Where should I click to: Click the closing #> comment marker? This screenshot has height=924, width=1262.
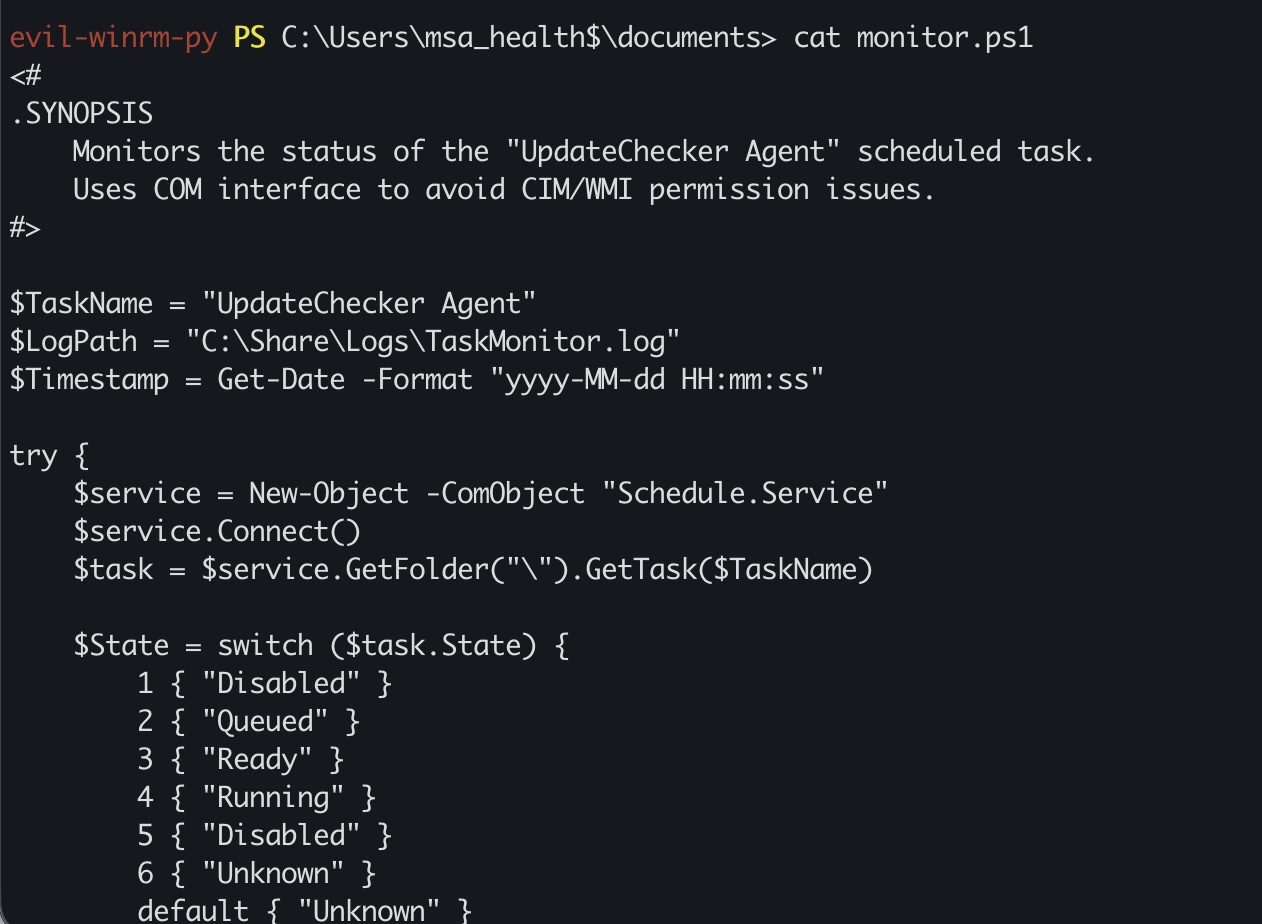coord(25,227)
